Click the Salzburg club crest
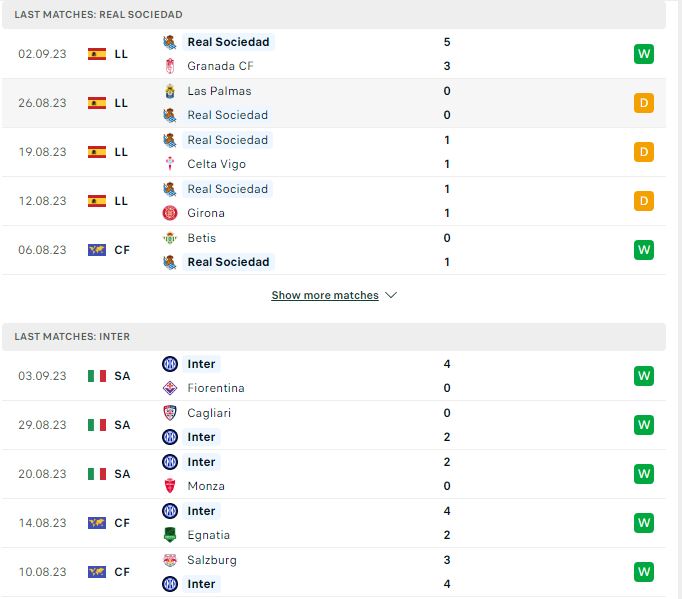Viewport: 682px width, 599px height. point(170,560)
